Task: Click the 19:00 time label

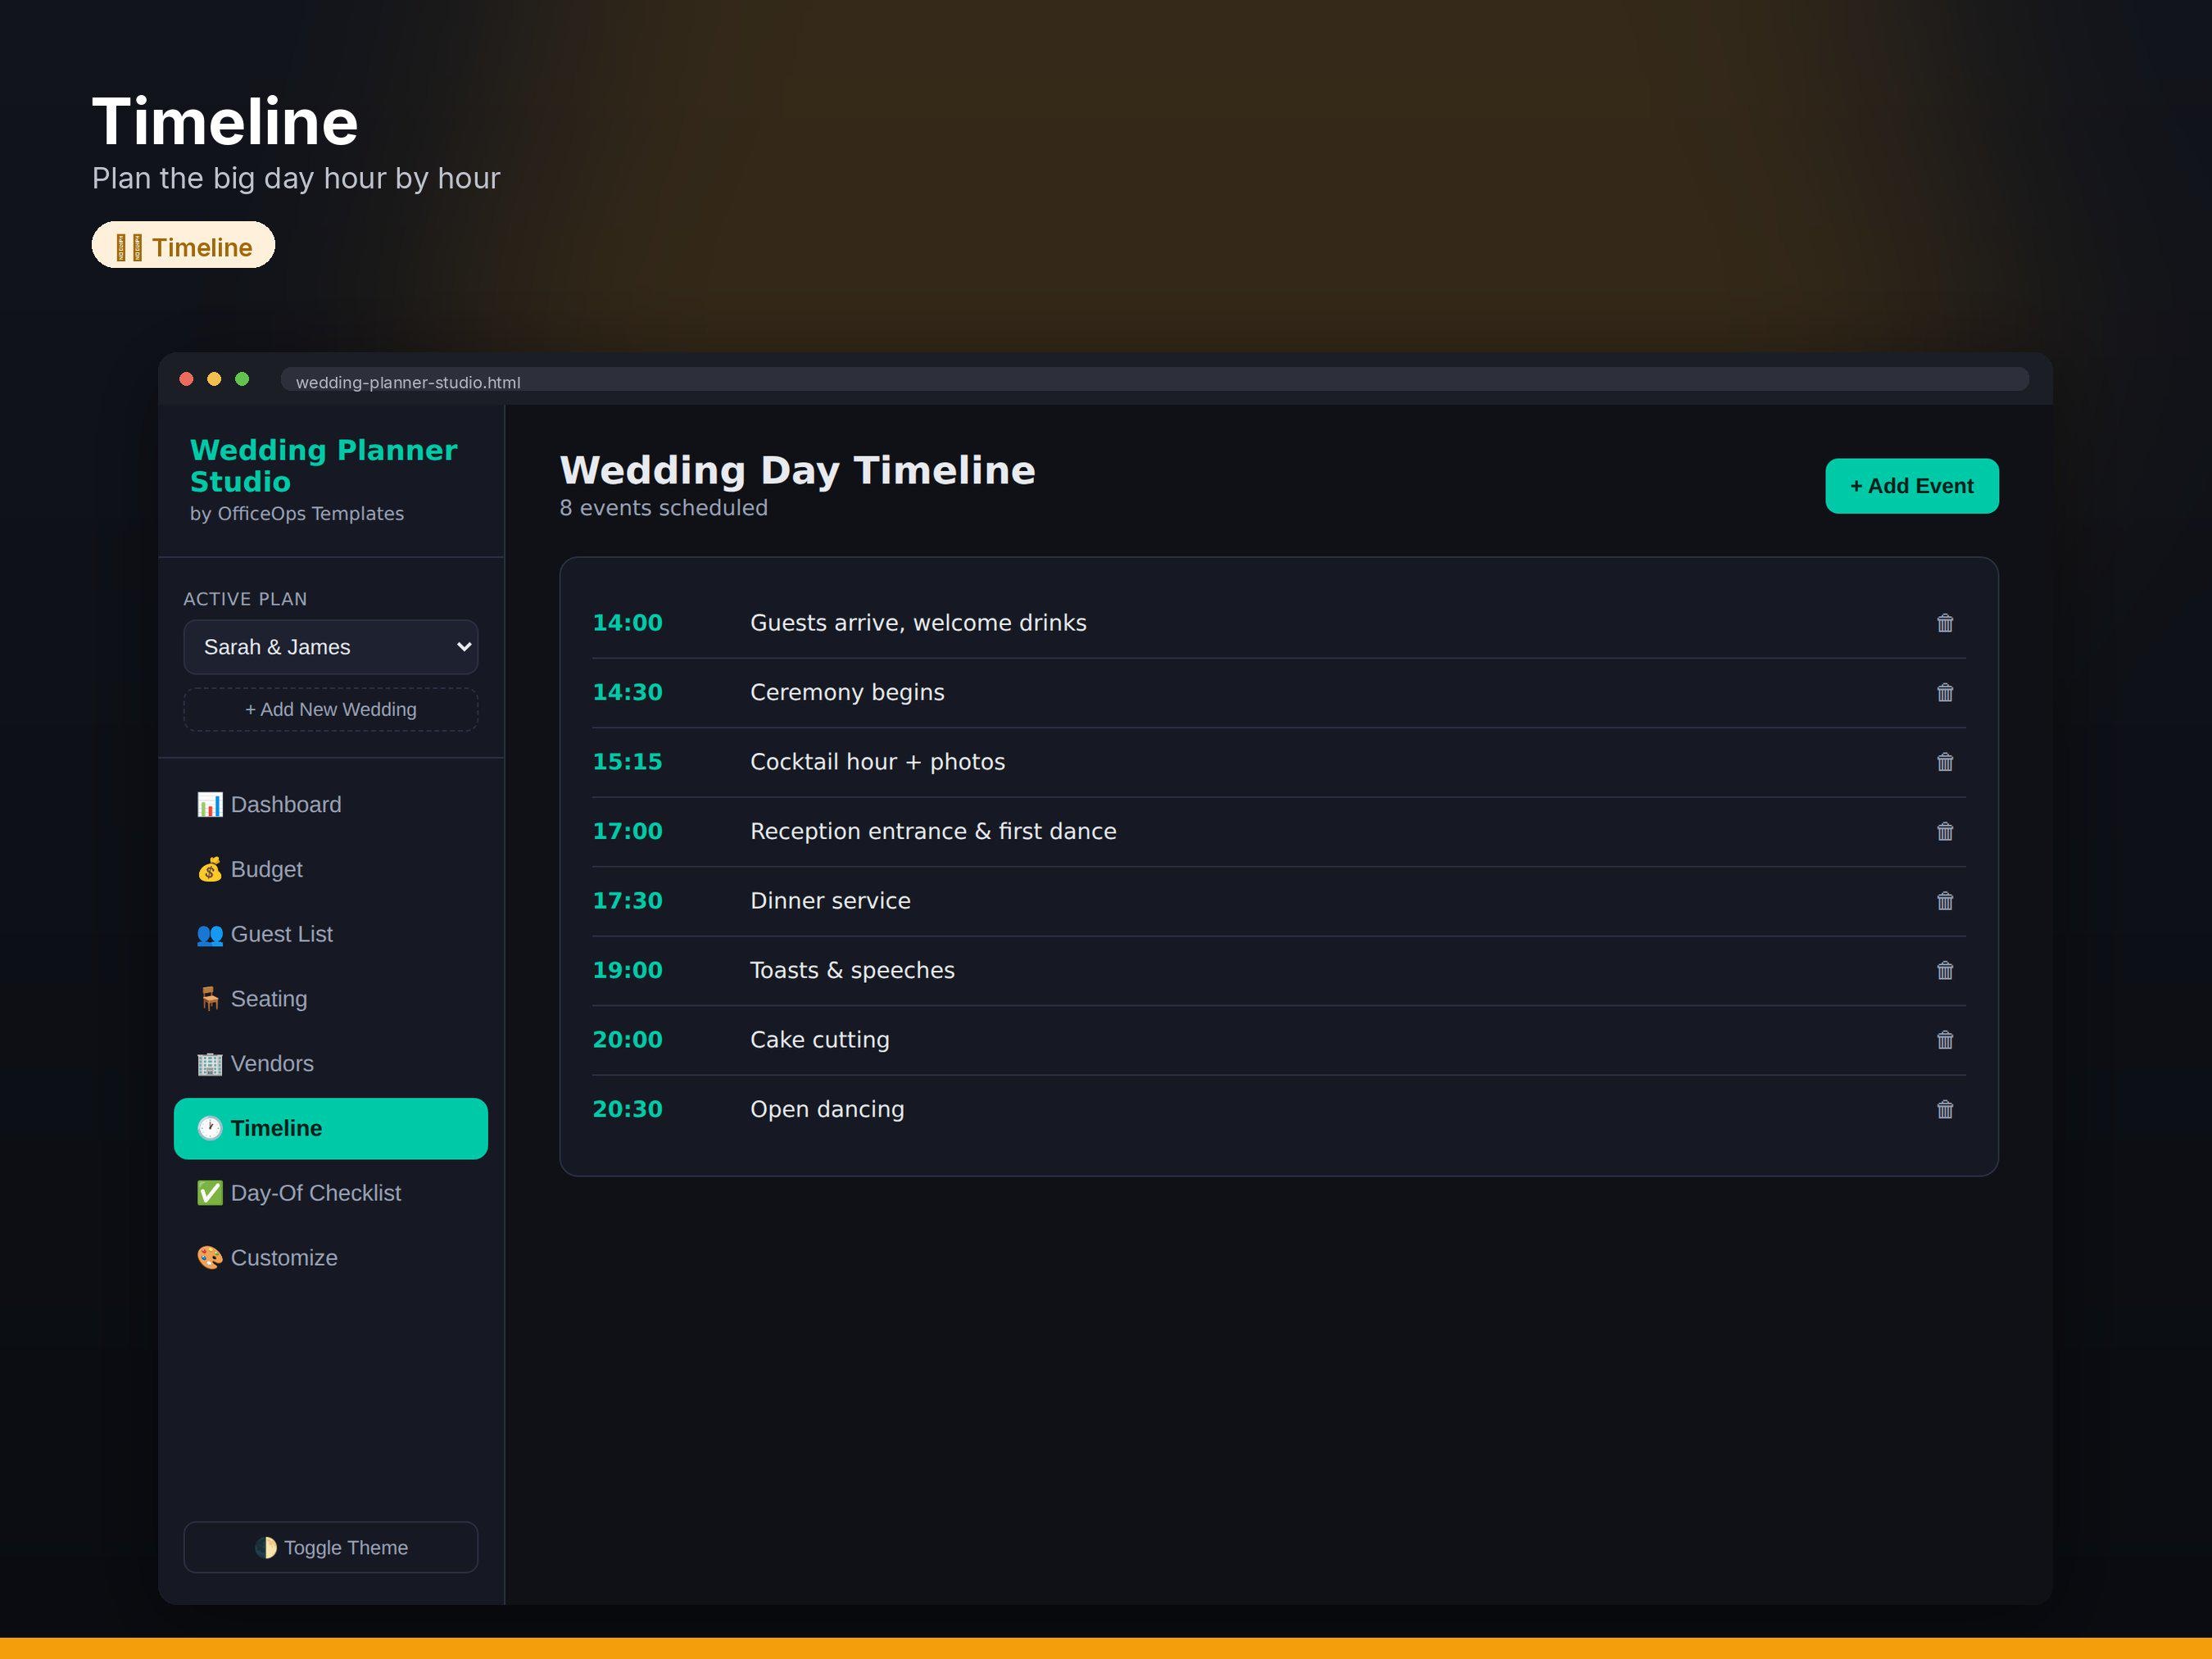Action: pyautogui.click(x=627, y=970)
